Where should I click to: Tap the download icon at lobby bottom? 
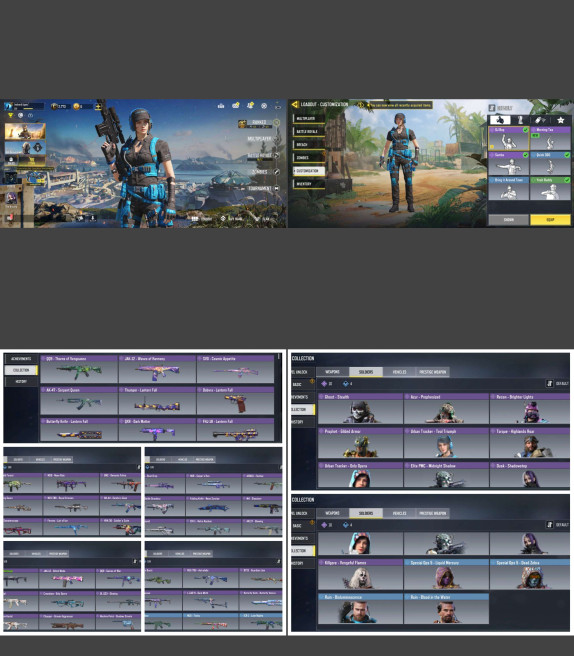point(92,218)
